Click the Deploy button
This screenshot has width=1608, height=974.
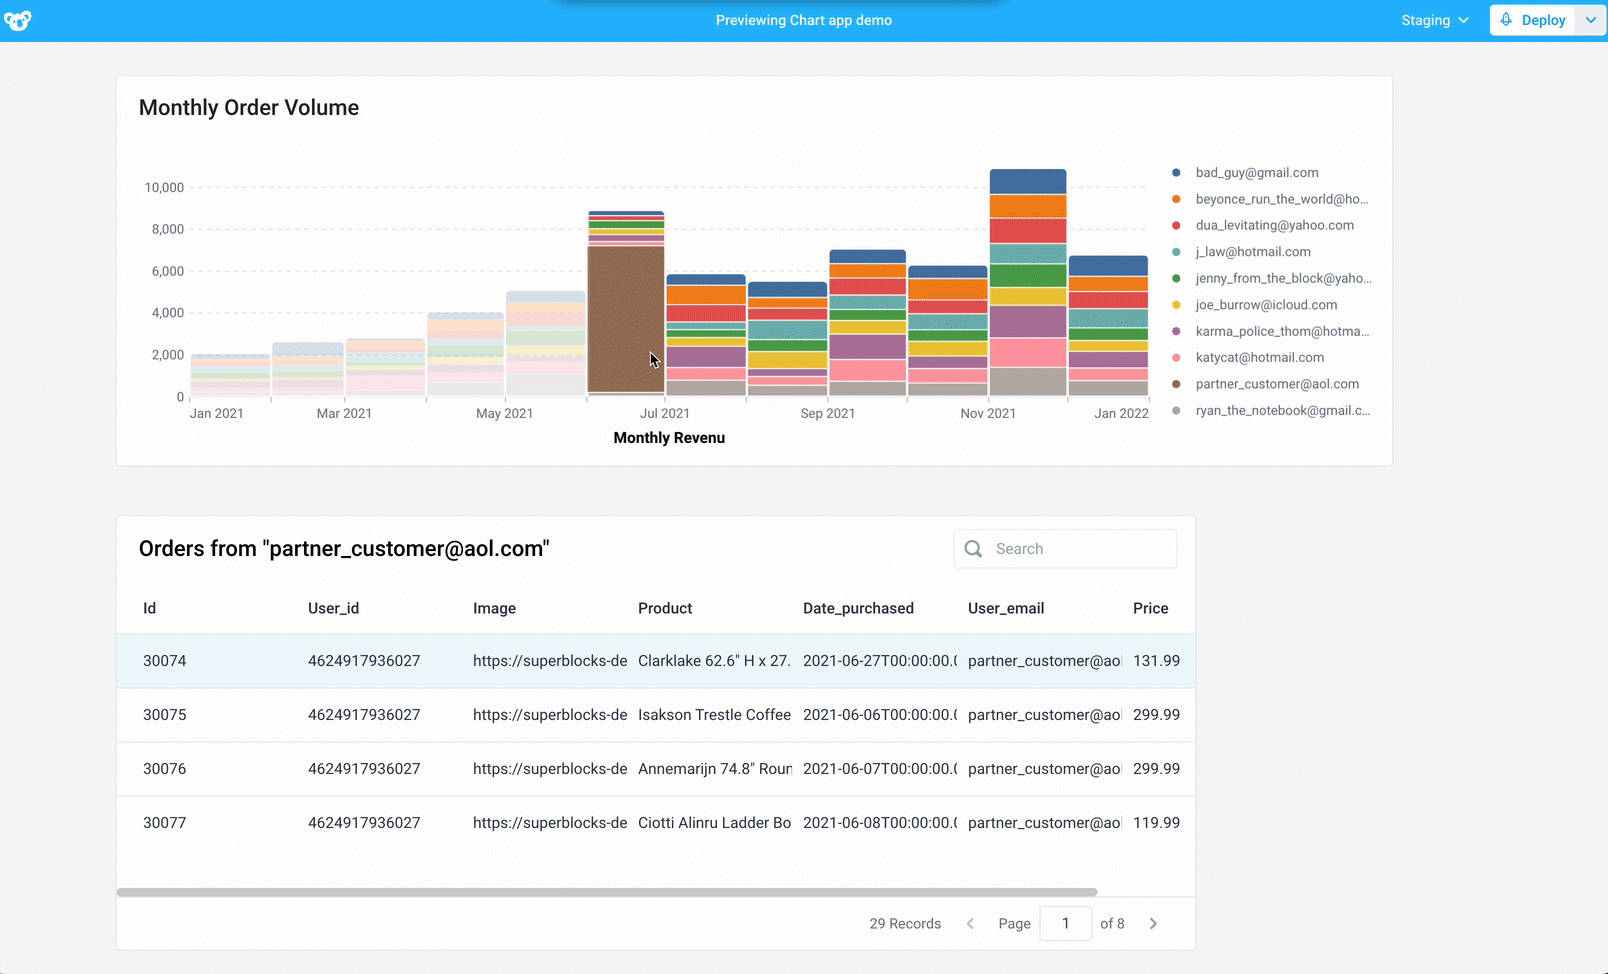(x=1534, y=20)
